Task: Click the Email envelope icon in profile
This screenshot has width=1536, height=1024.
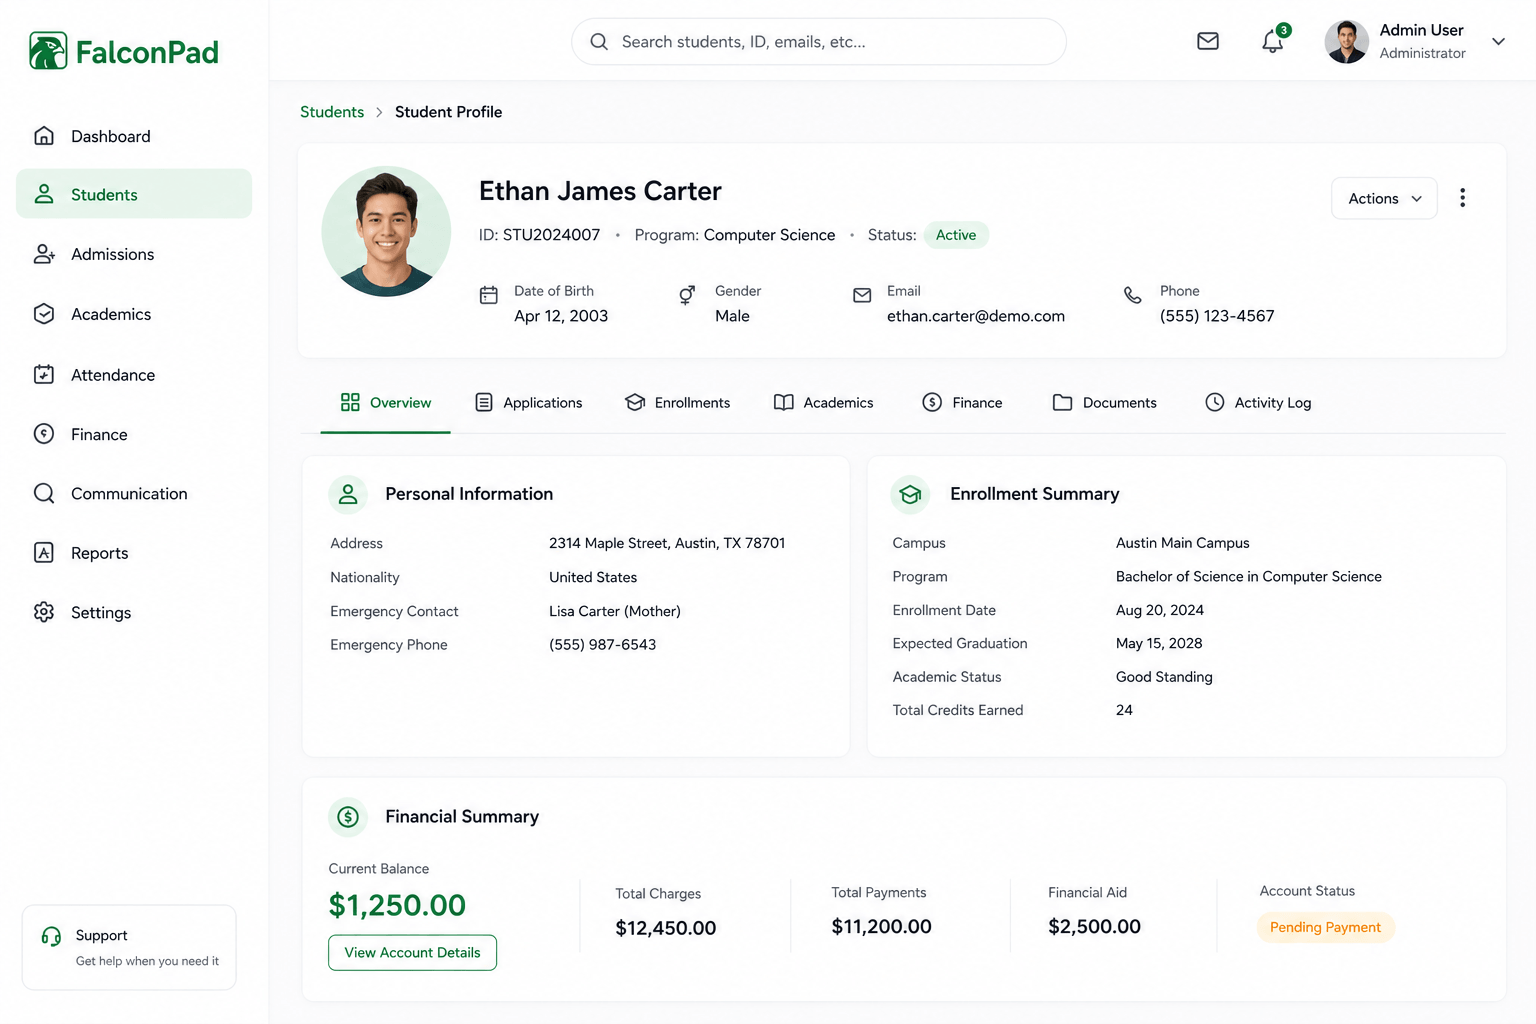Action: click(x=862, y=295)
